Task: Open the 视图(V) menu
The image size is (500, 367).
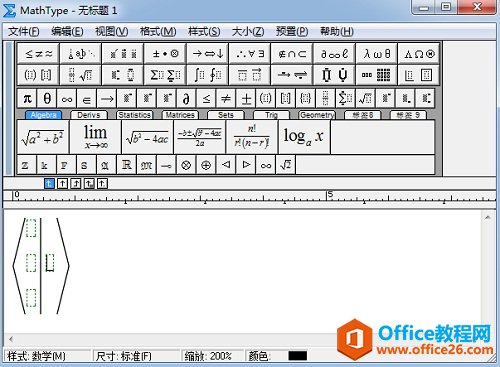Action: point(111,32)
